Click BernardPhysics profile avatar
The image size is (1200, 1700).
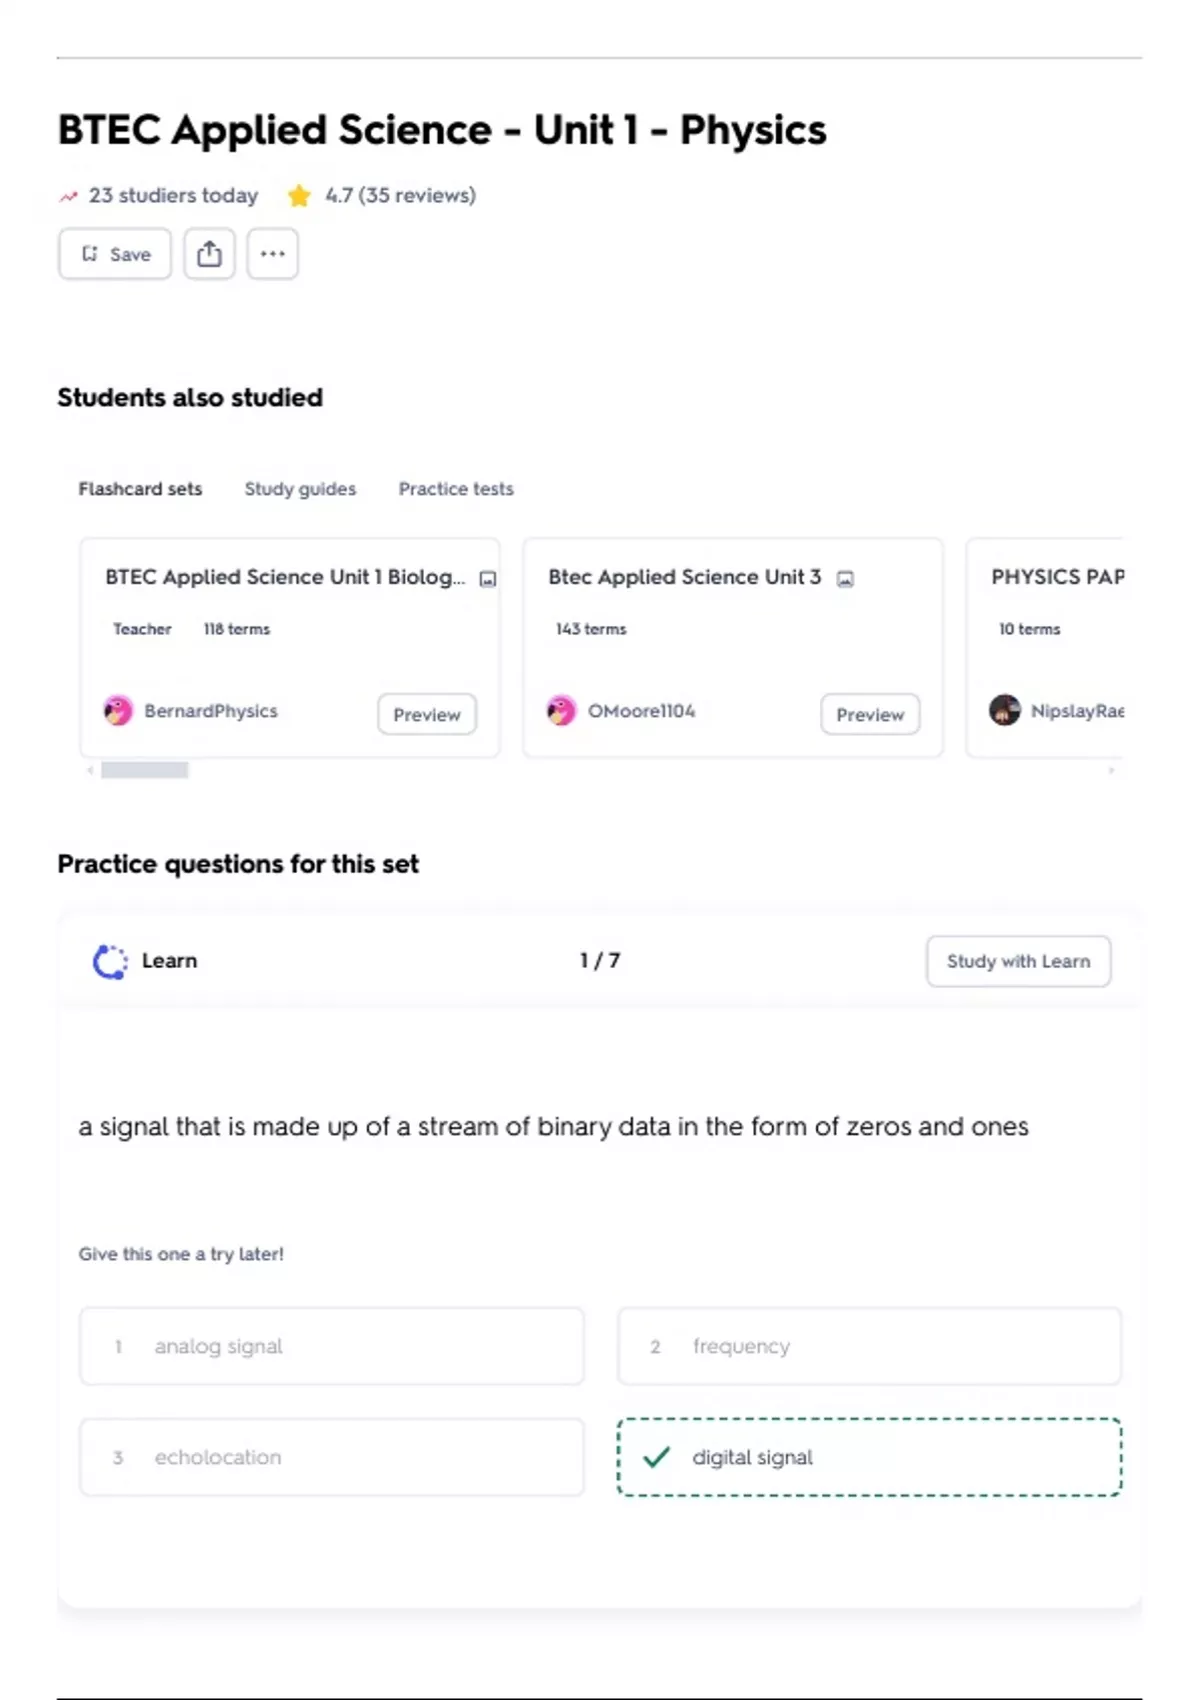[118, 711]
